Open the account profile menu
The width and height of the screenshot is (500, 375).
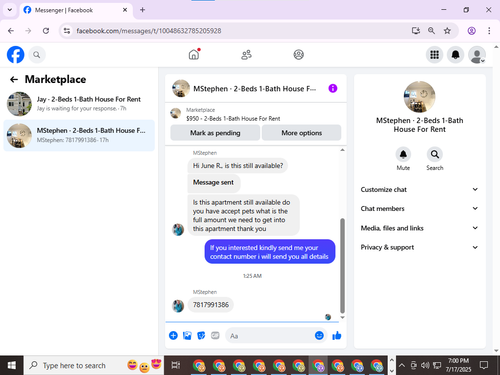pyautogui.click(x=477, y=55)
